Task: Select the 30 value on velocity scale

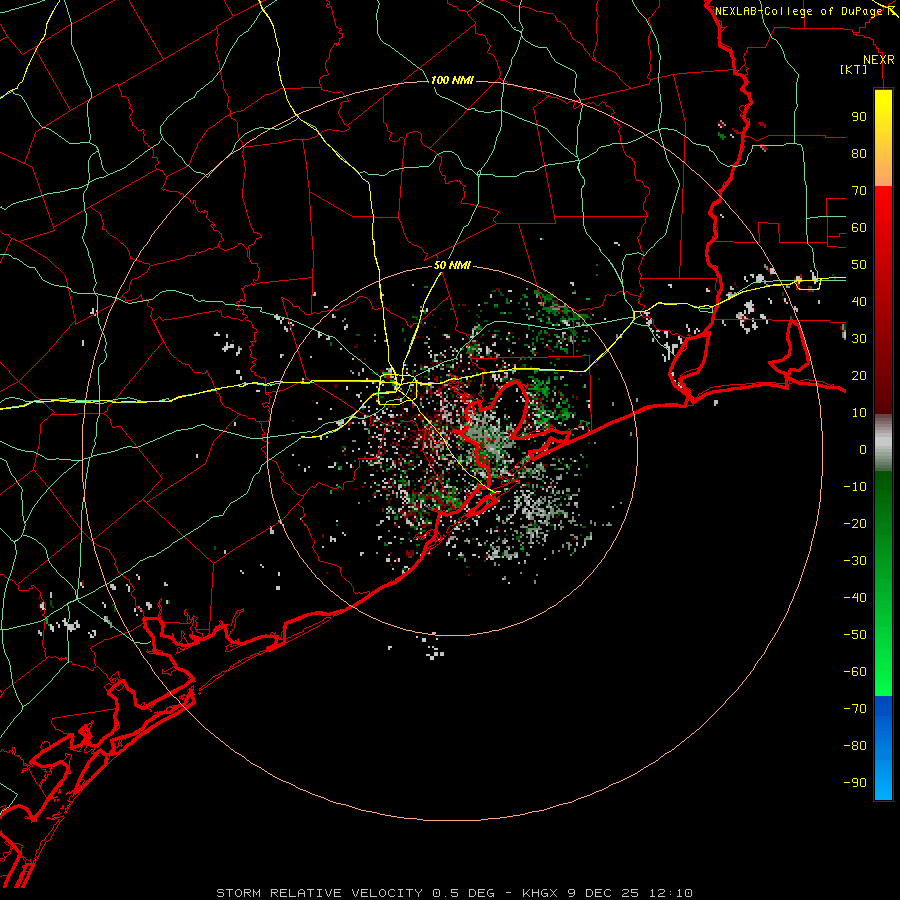Action: point(859,339)
